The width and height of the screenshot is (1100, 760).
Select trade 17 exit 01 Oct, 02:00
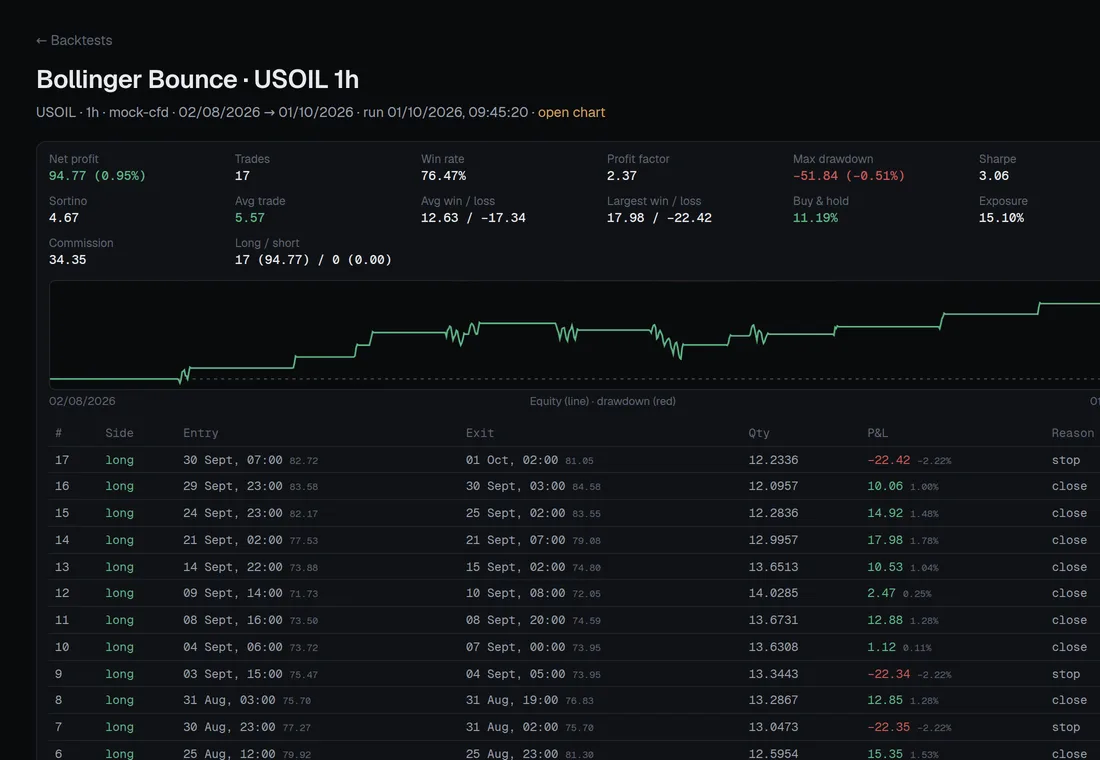[512, 460]
